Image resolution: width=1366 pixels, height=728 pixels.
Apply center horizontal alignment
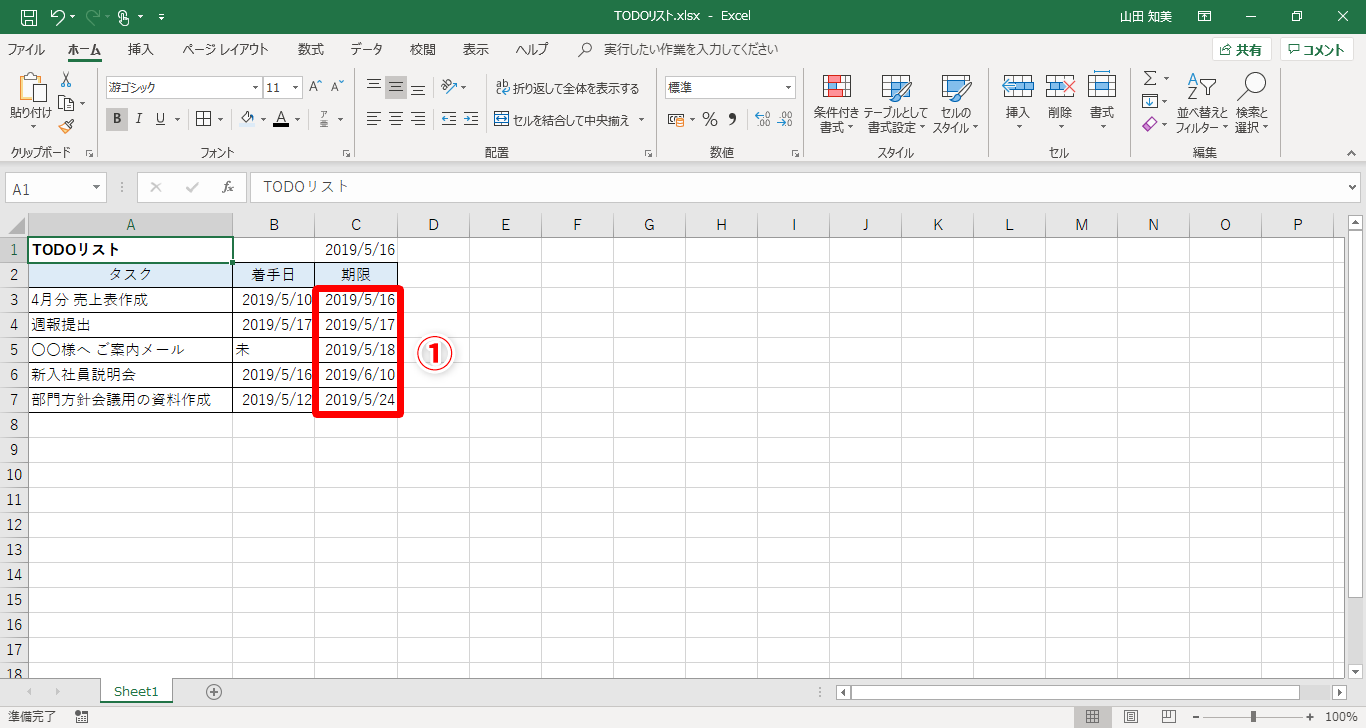coord(396,119)
